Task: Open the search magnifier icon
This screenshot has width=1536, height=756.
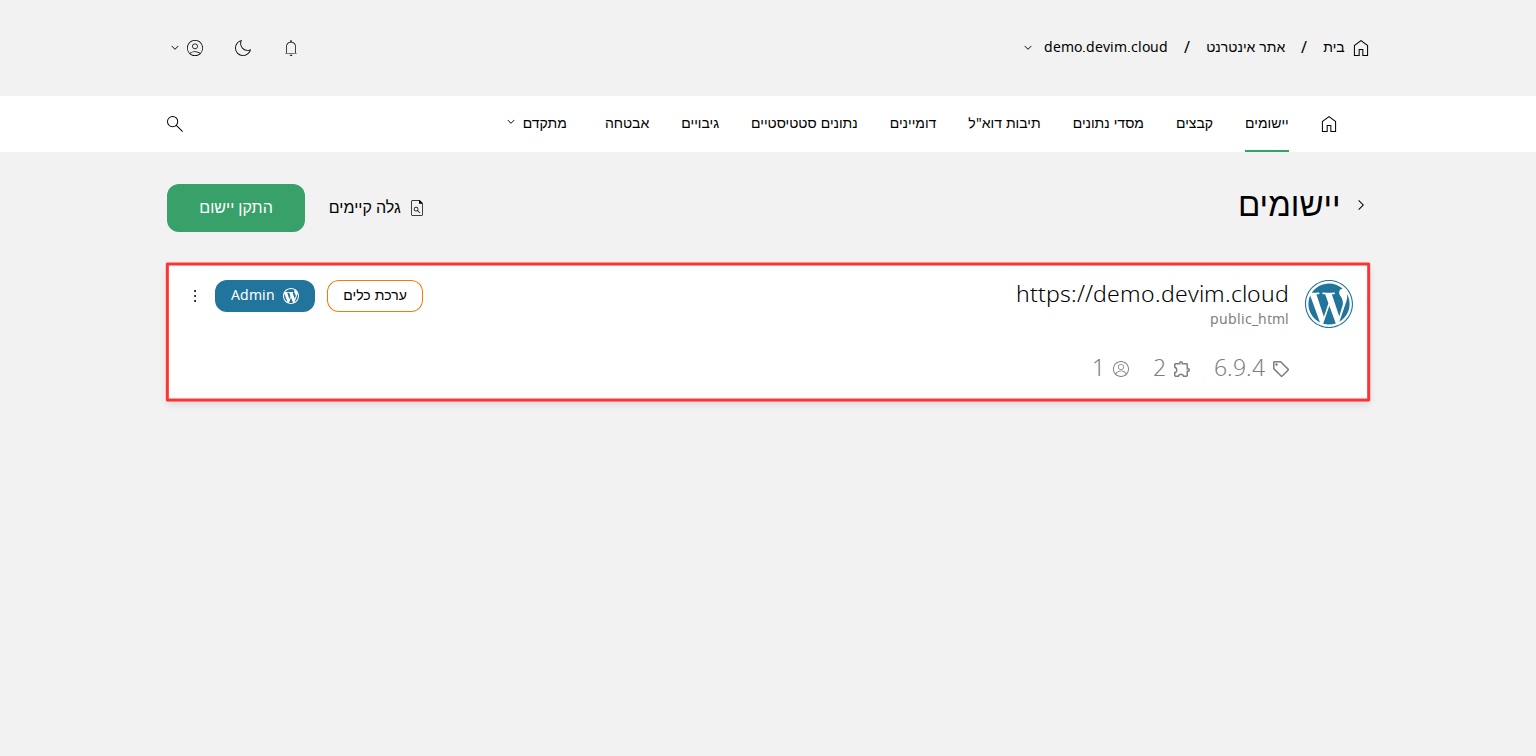Action: tap(174, 123)
